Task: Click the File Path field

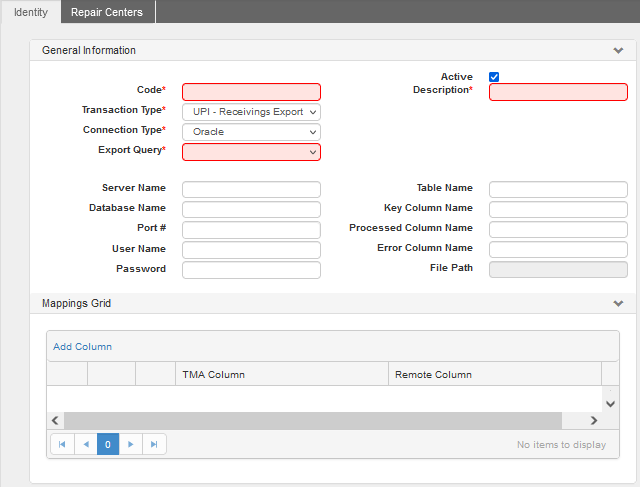Action: click(x=558, y=269)
